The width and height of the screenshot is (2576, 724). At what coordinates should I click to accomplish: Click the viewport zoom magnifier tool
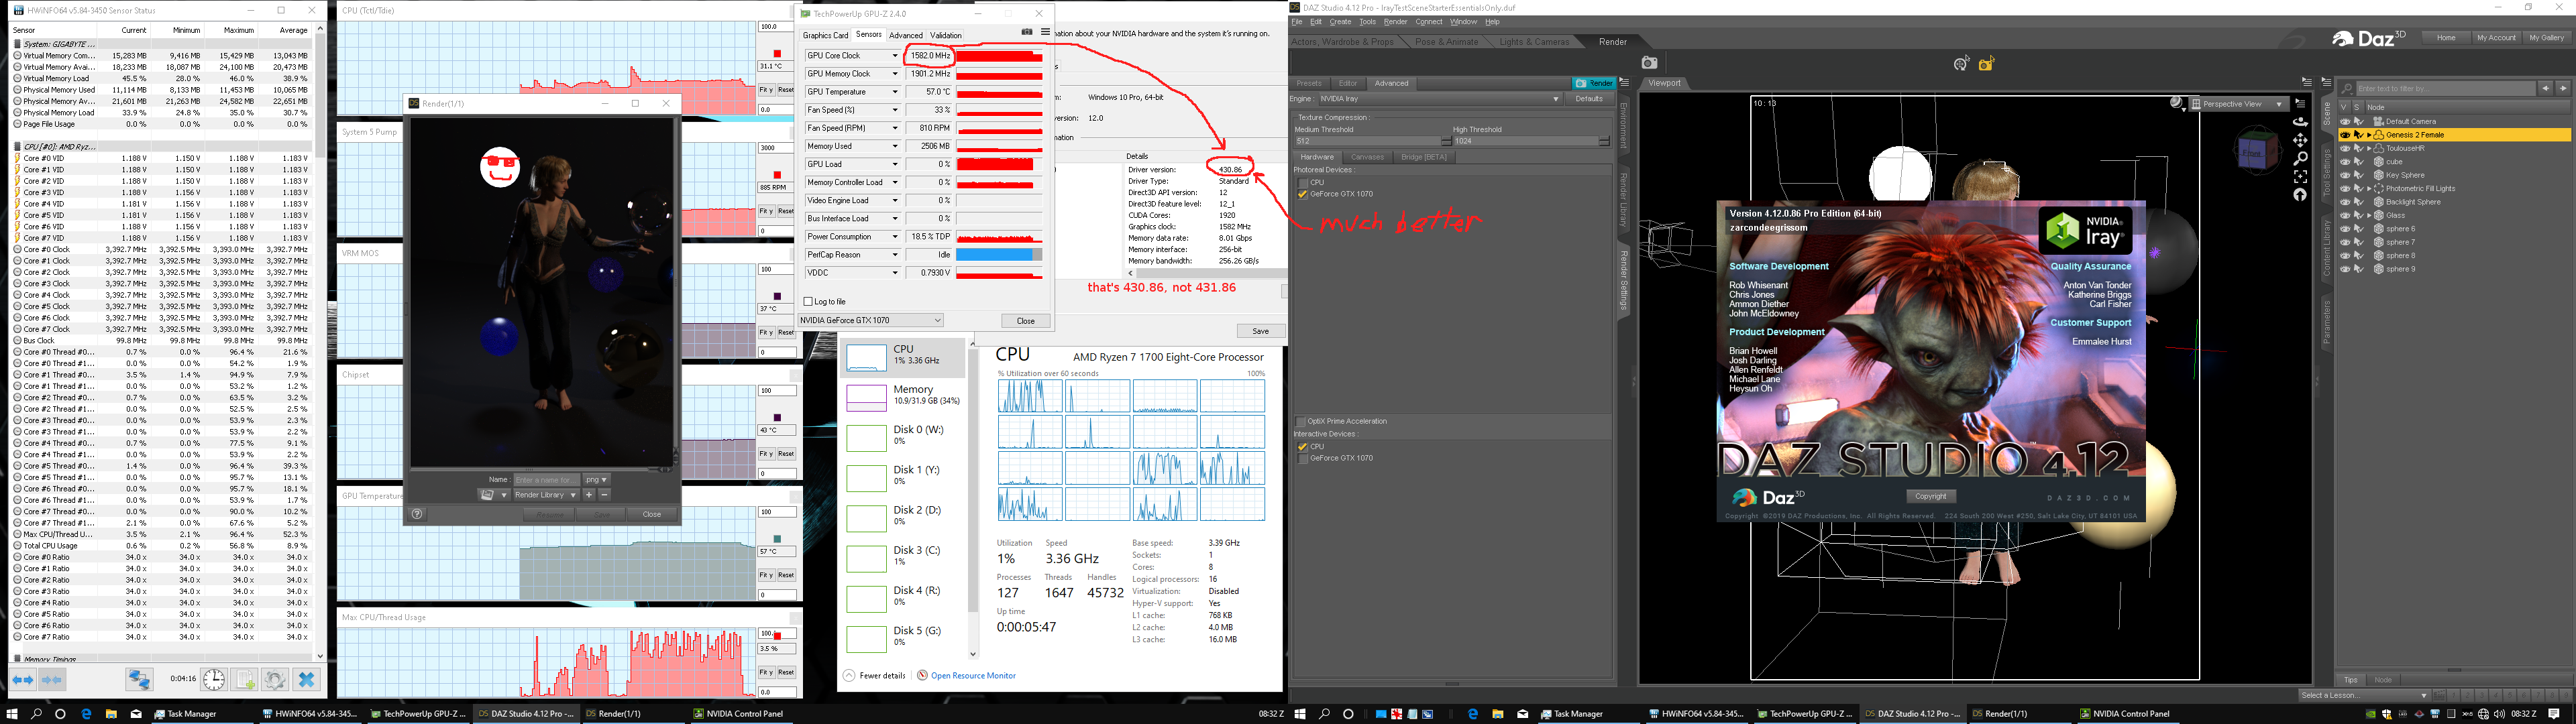(x=2300, y=158)
